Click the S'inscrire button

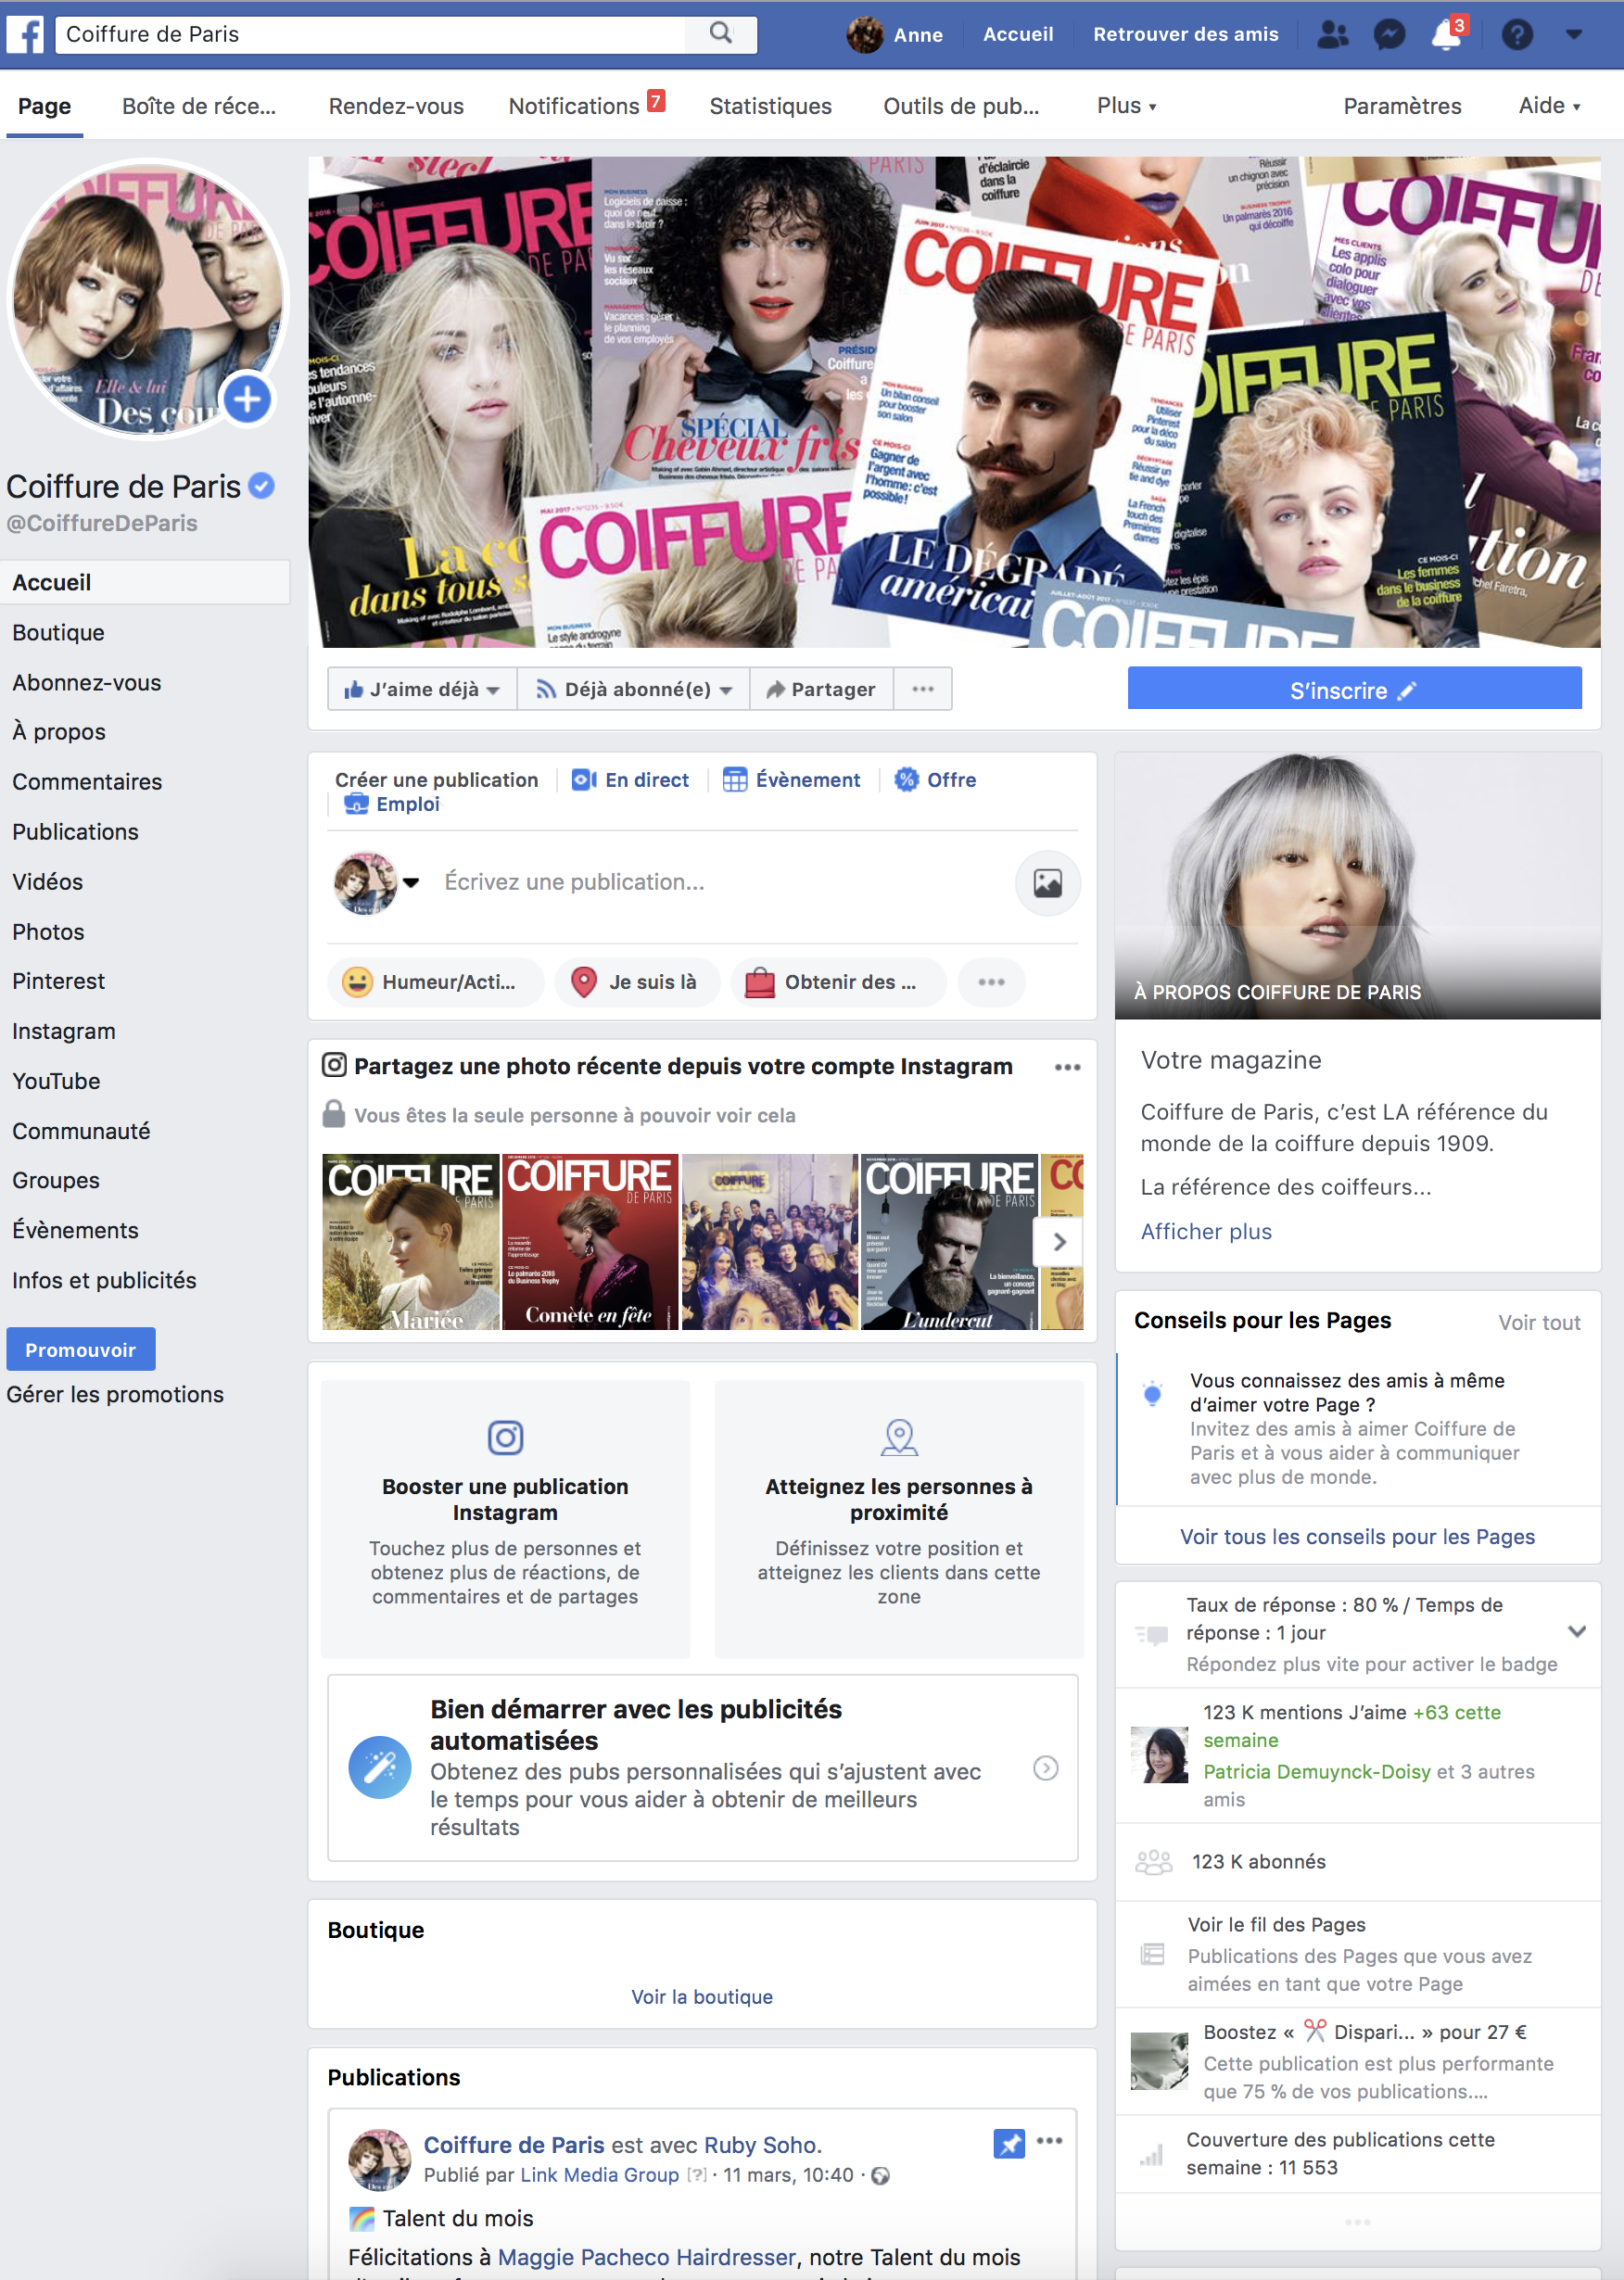tap(1354, 690)
